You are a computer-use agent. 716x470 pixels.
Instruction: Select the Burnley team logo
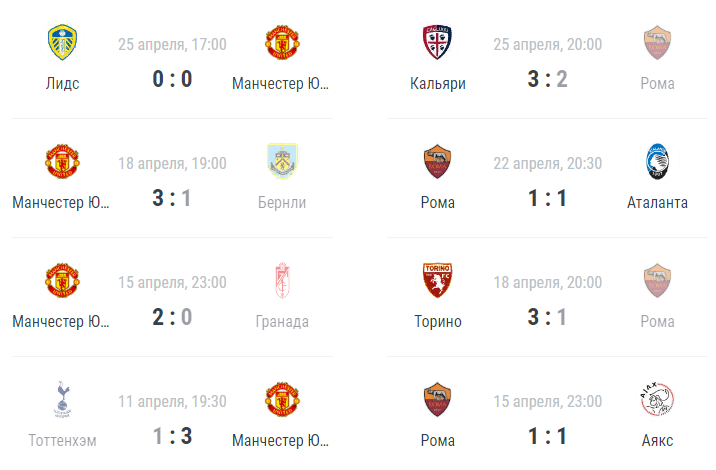click(282, 161)
